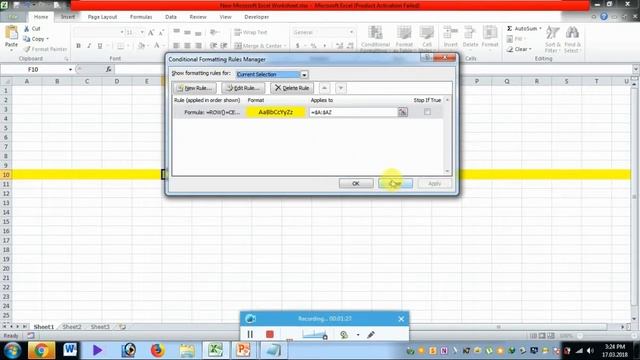Toggle Italic formatting
The height and width of the screenshot is (360, 640).
89,46
